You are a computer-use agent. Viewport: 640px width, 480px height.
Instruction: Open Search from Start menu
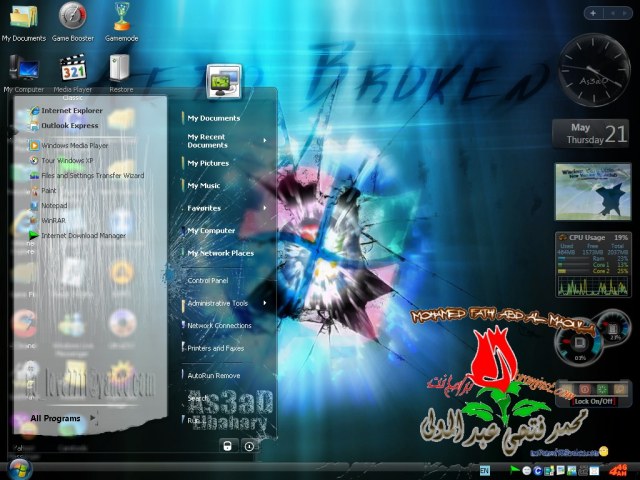[x=196, y=398]
